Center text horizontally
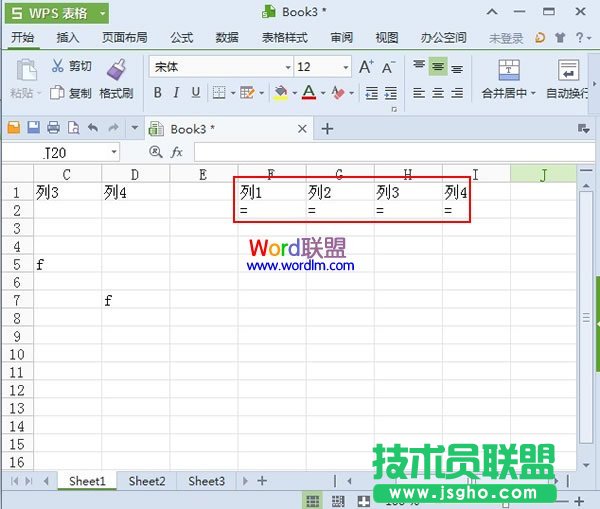600x509 pixels. (438, 93)
